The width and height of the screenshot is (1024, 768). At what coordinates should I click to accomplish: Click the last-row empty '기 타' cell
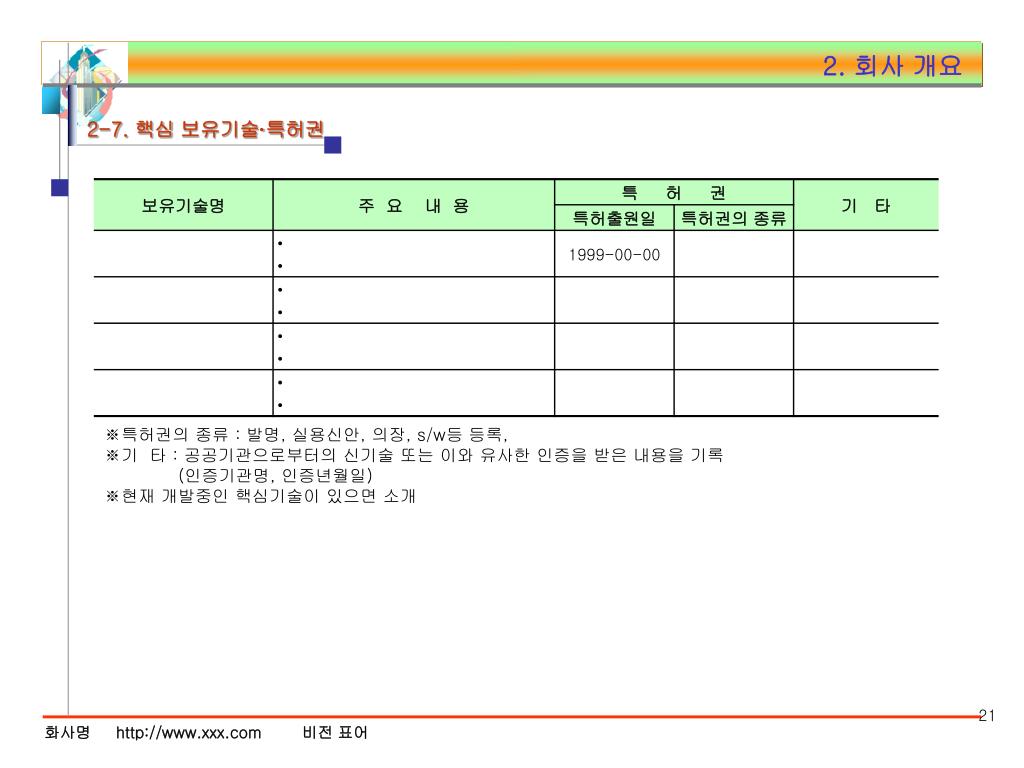[866, 393]
